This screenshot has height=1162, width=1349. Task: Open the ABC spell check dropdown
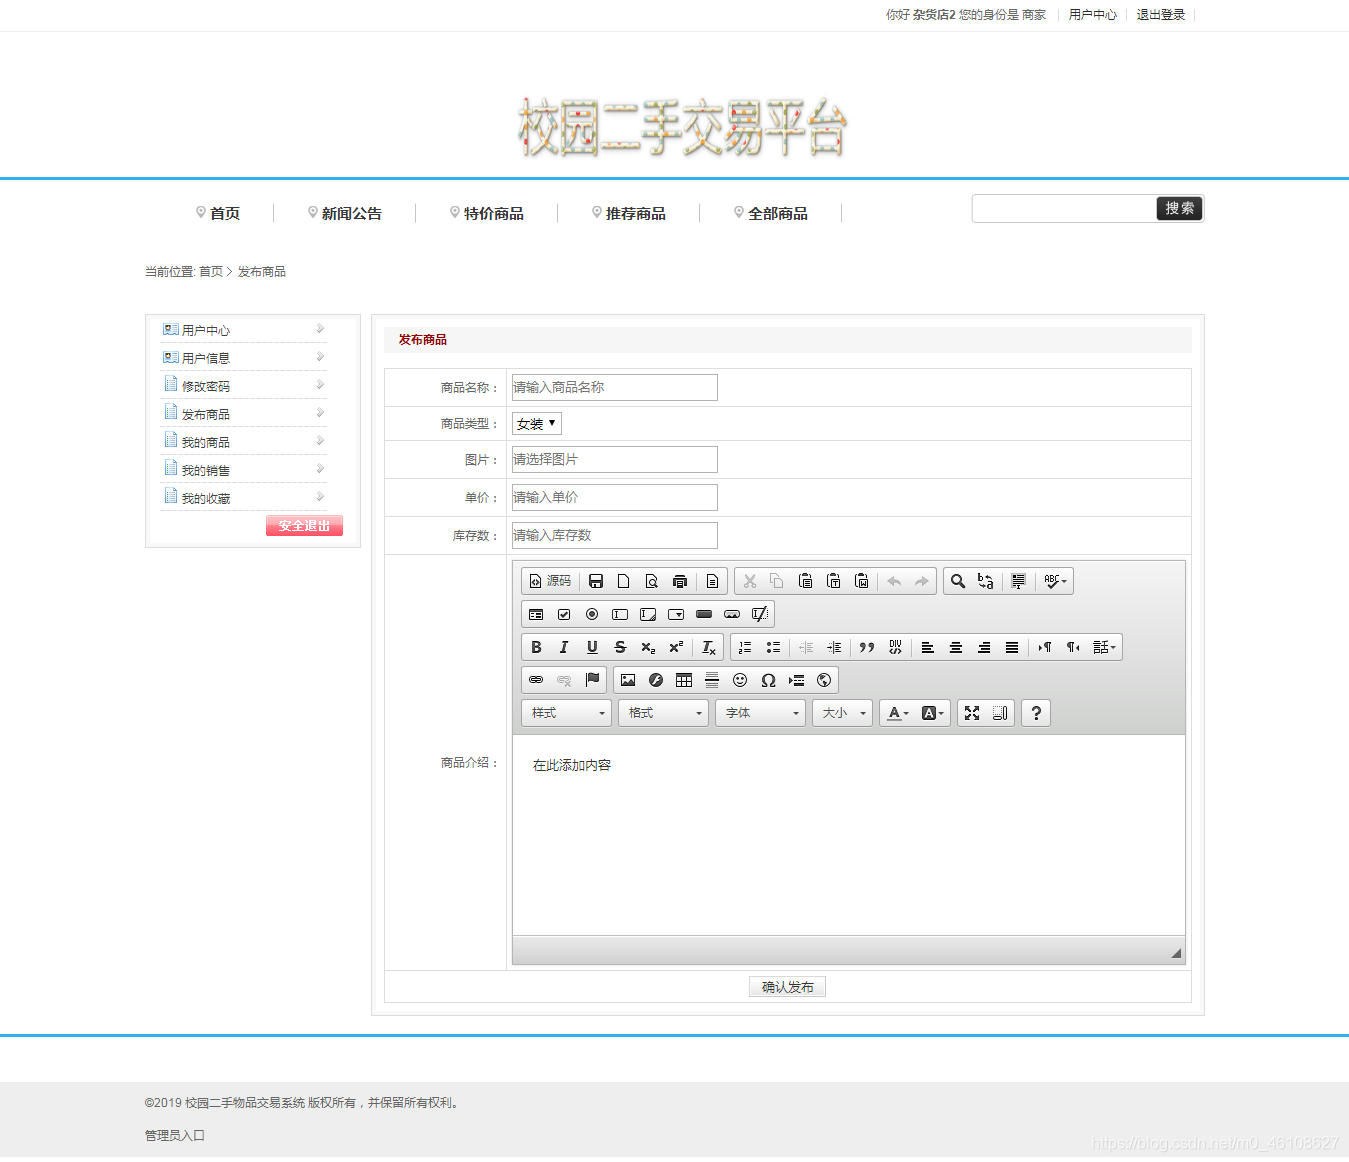(1055, 581)
